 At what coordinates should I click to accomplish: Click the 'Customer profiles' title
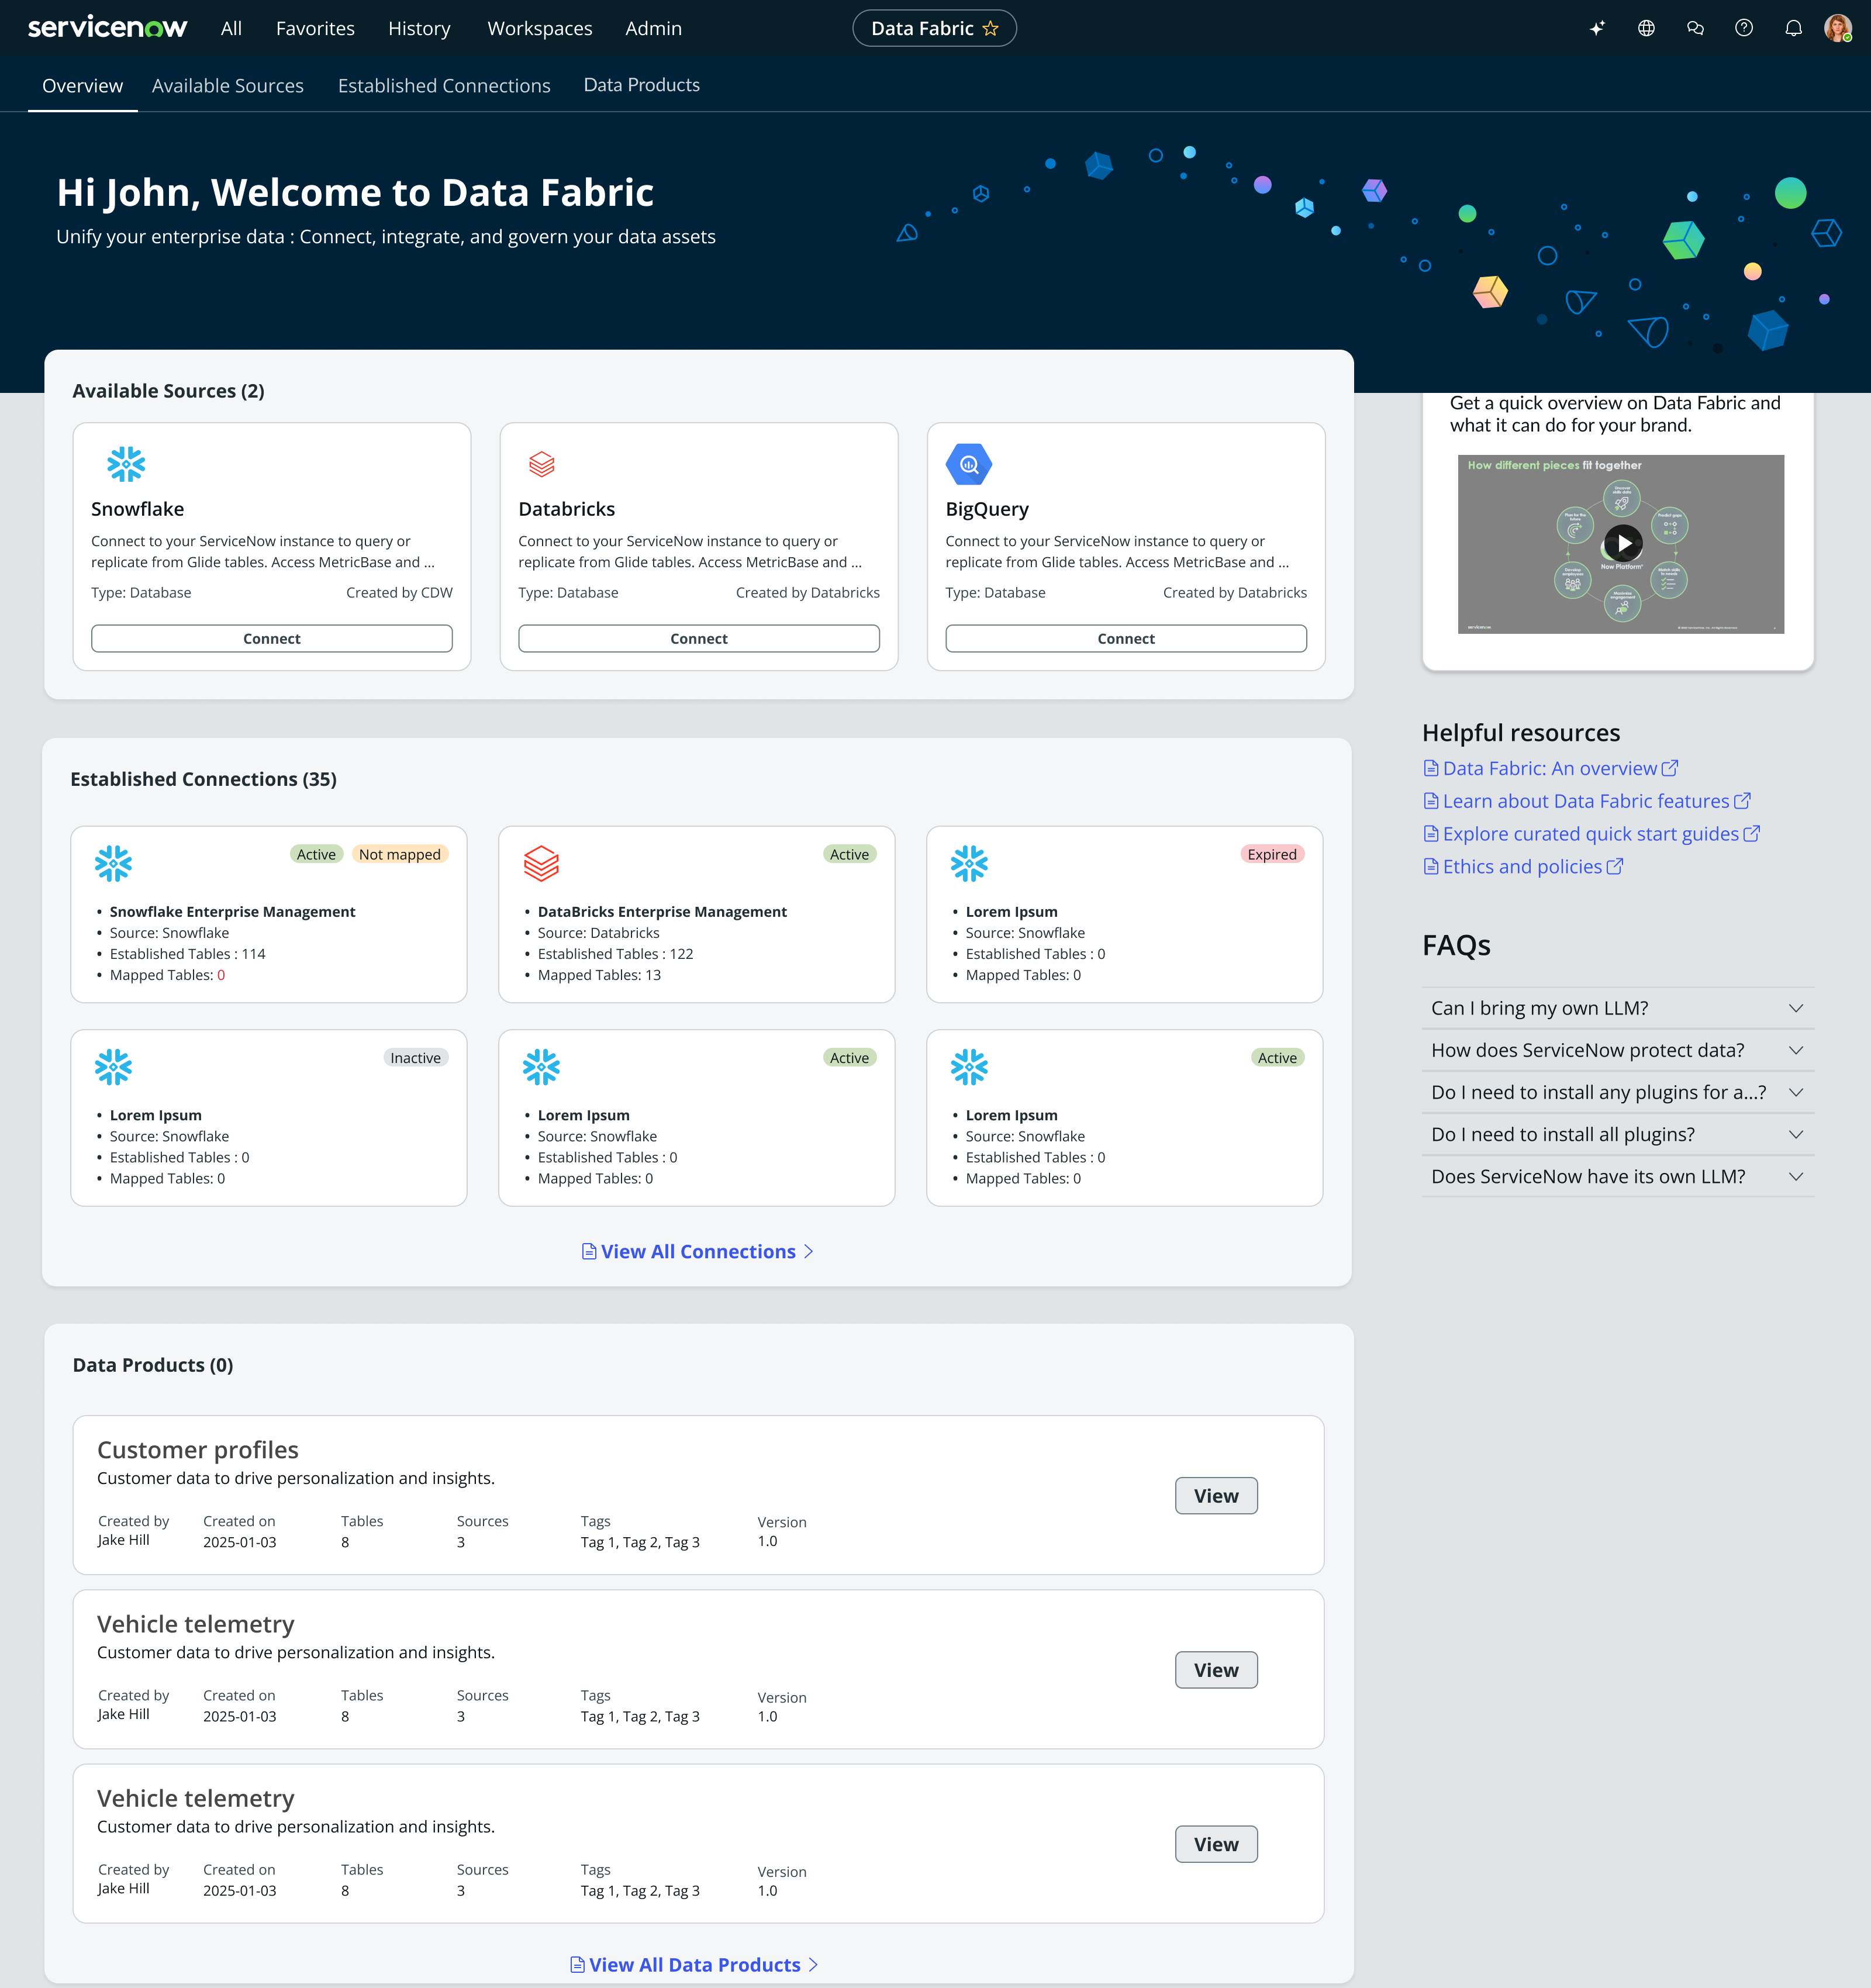tap(198, 1450)
